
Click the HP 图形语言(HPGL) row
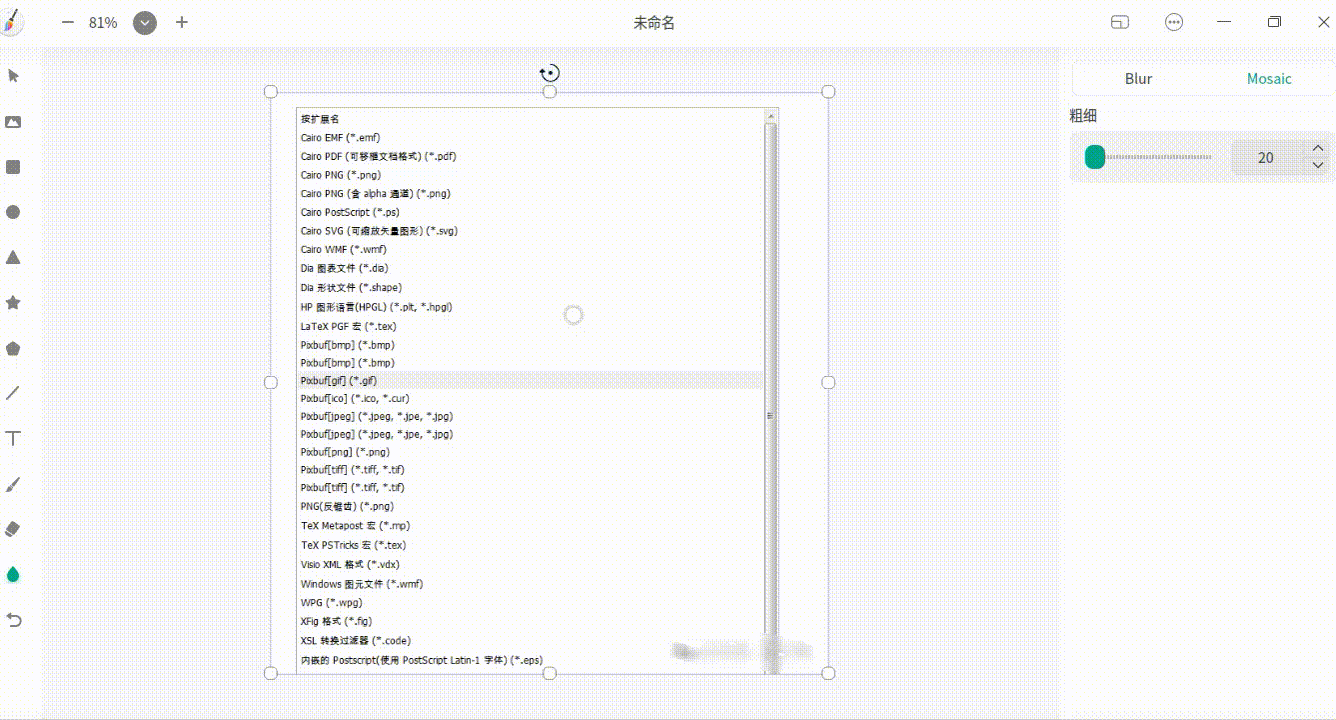coord(531,307)
